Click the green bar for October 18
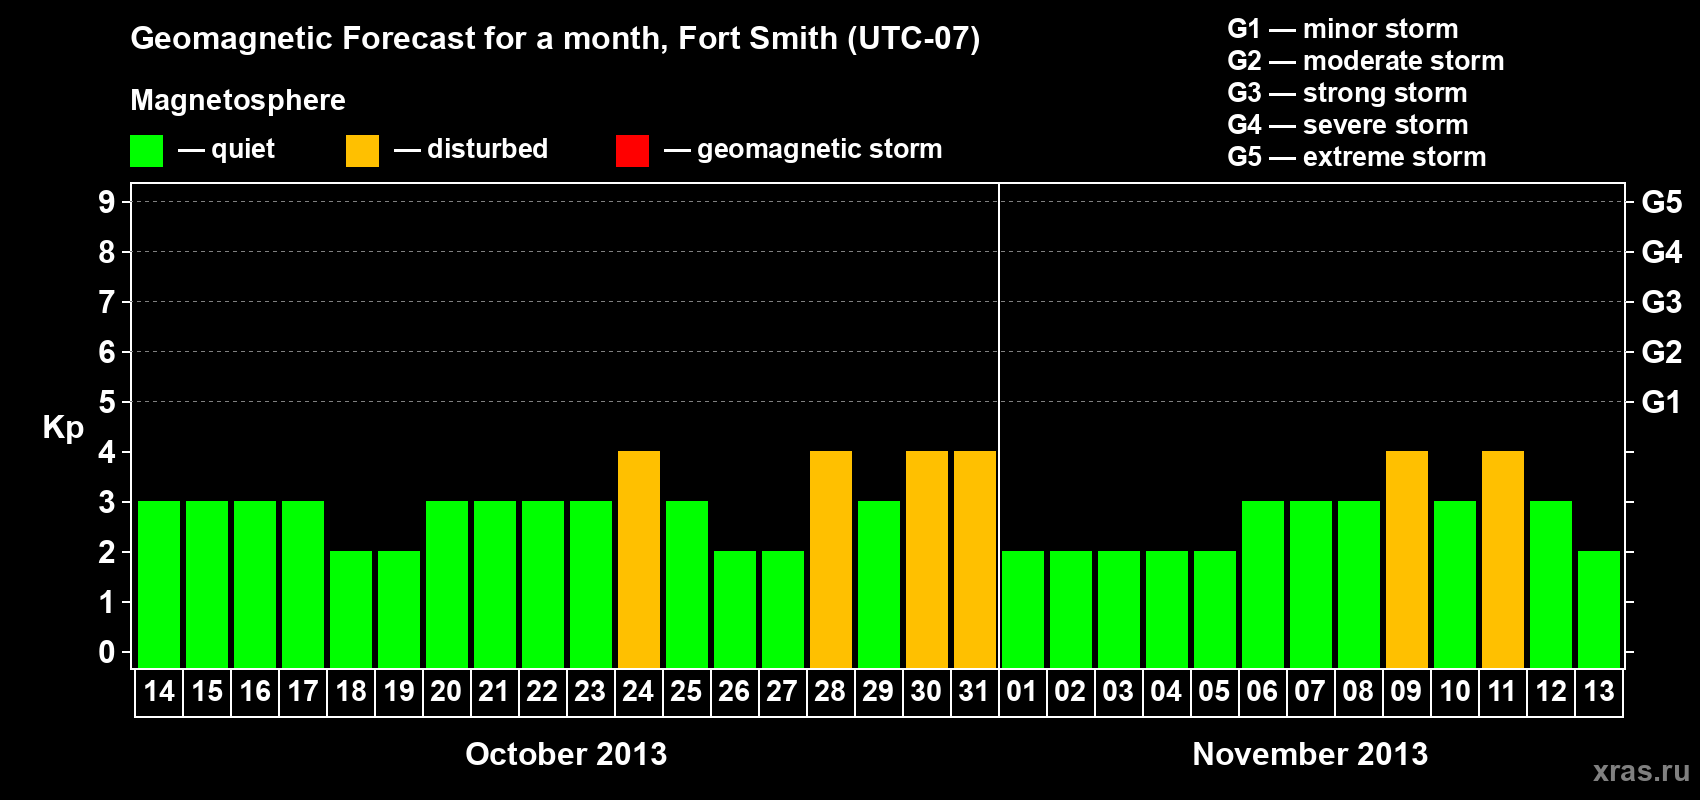 coord(351,609)
